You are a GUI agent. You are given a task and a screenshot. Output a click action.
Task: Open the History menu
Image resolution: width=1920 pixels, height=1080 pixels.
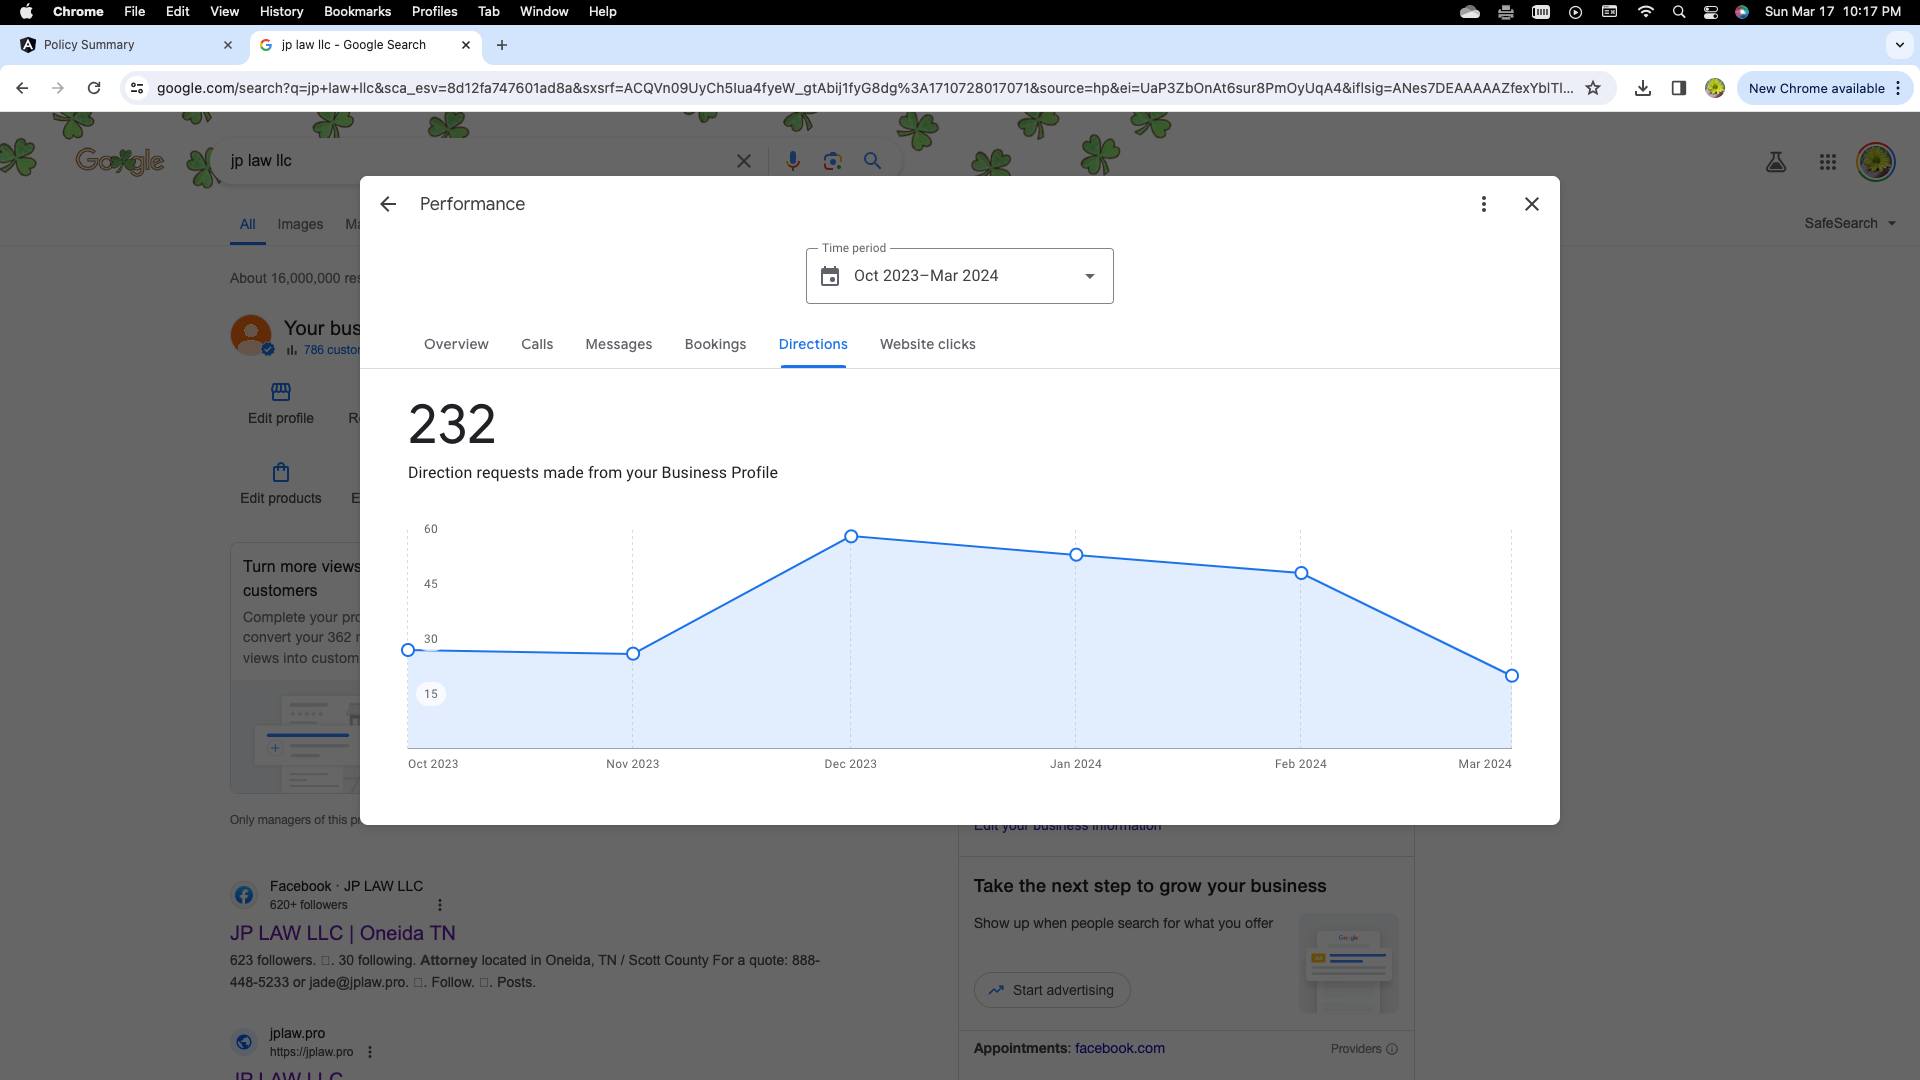click(x=281, y=11)
